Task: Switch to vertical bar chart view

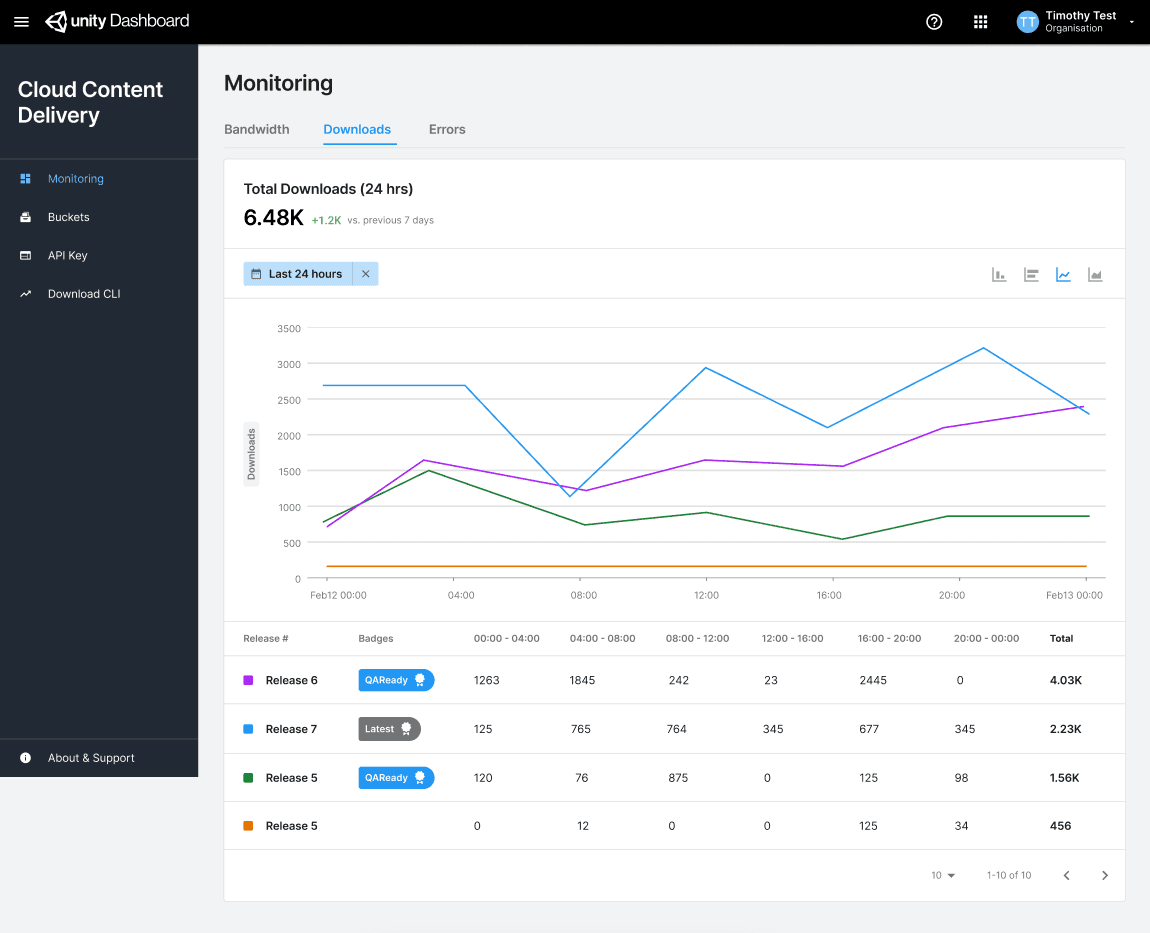Action: point(999,273)
